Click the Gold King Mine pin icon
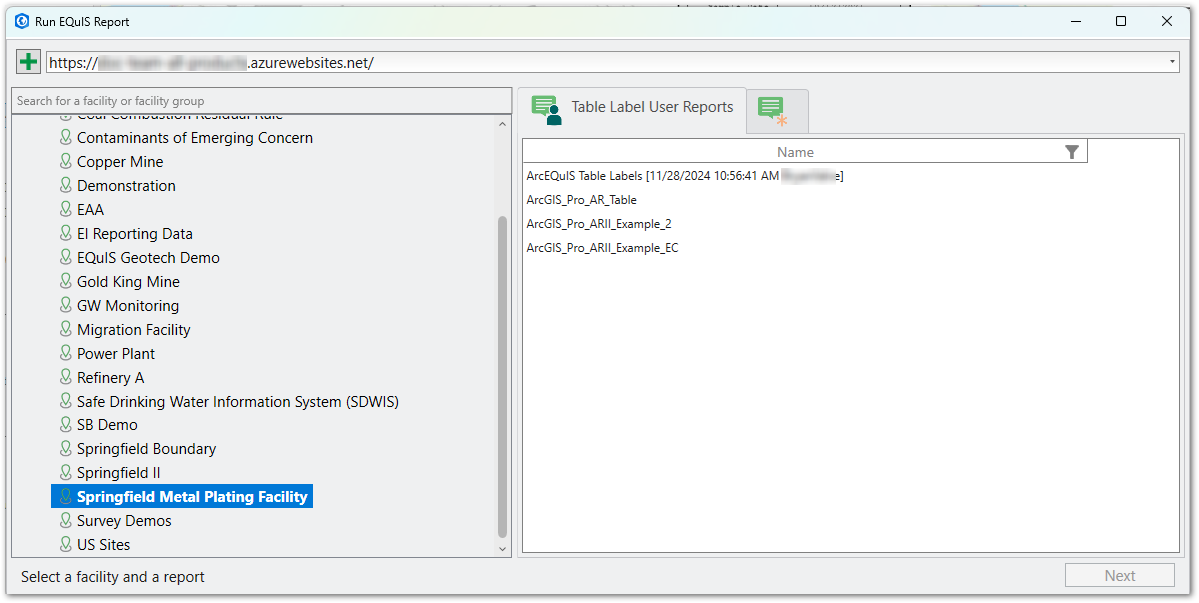Screen dimensions: 1199x603 [x=66, y=281]
